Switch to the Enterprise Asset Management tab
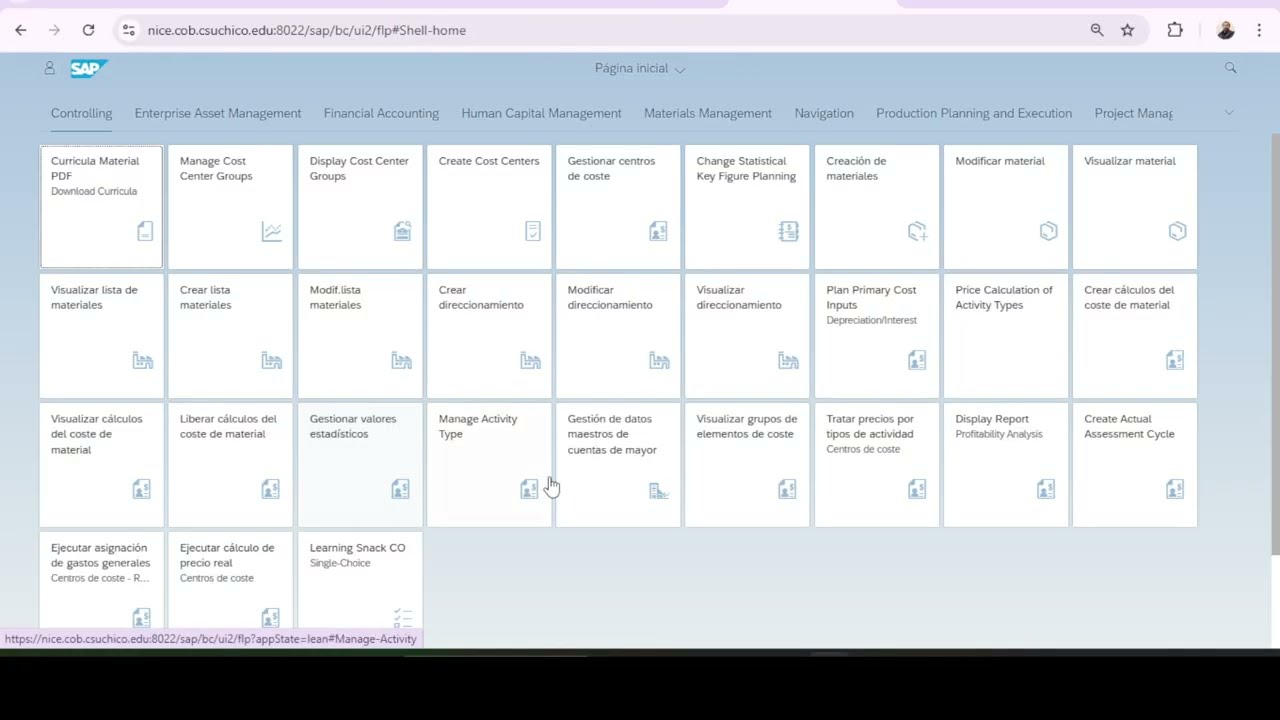Viewport: 1280px width, 720px height. point(218,113)
